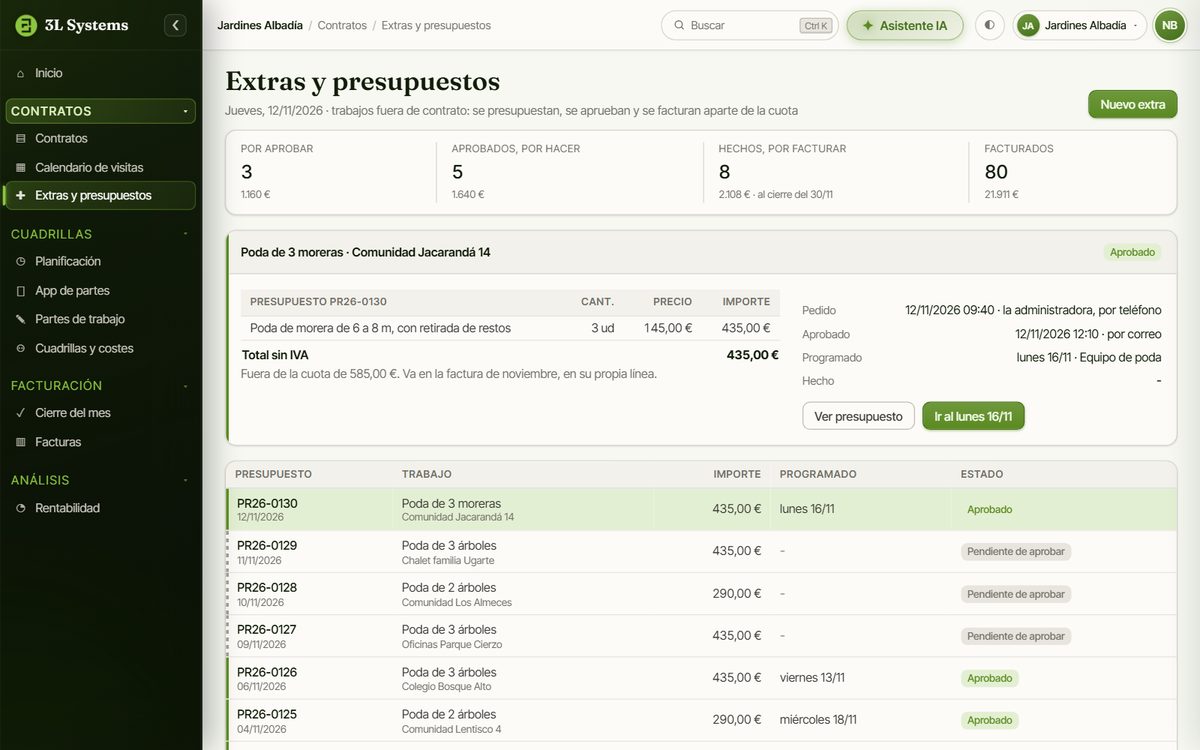Click Pendiente de aprobar badge for PR26-0129
Viewport: 1200px width, 750px height.
1016,551
